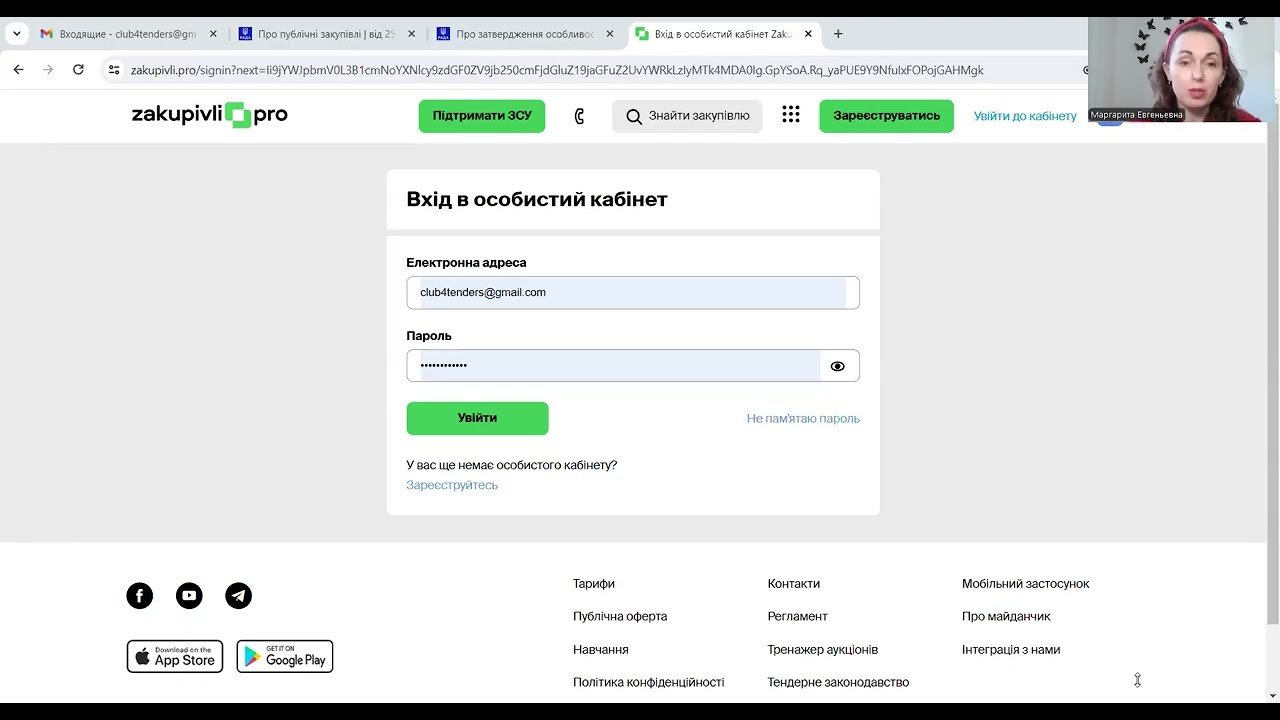Open the Регламент footer link
This screenshot has width=1280, height=720.
coord(798,617)
